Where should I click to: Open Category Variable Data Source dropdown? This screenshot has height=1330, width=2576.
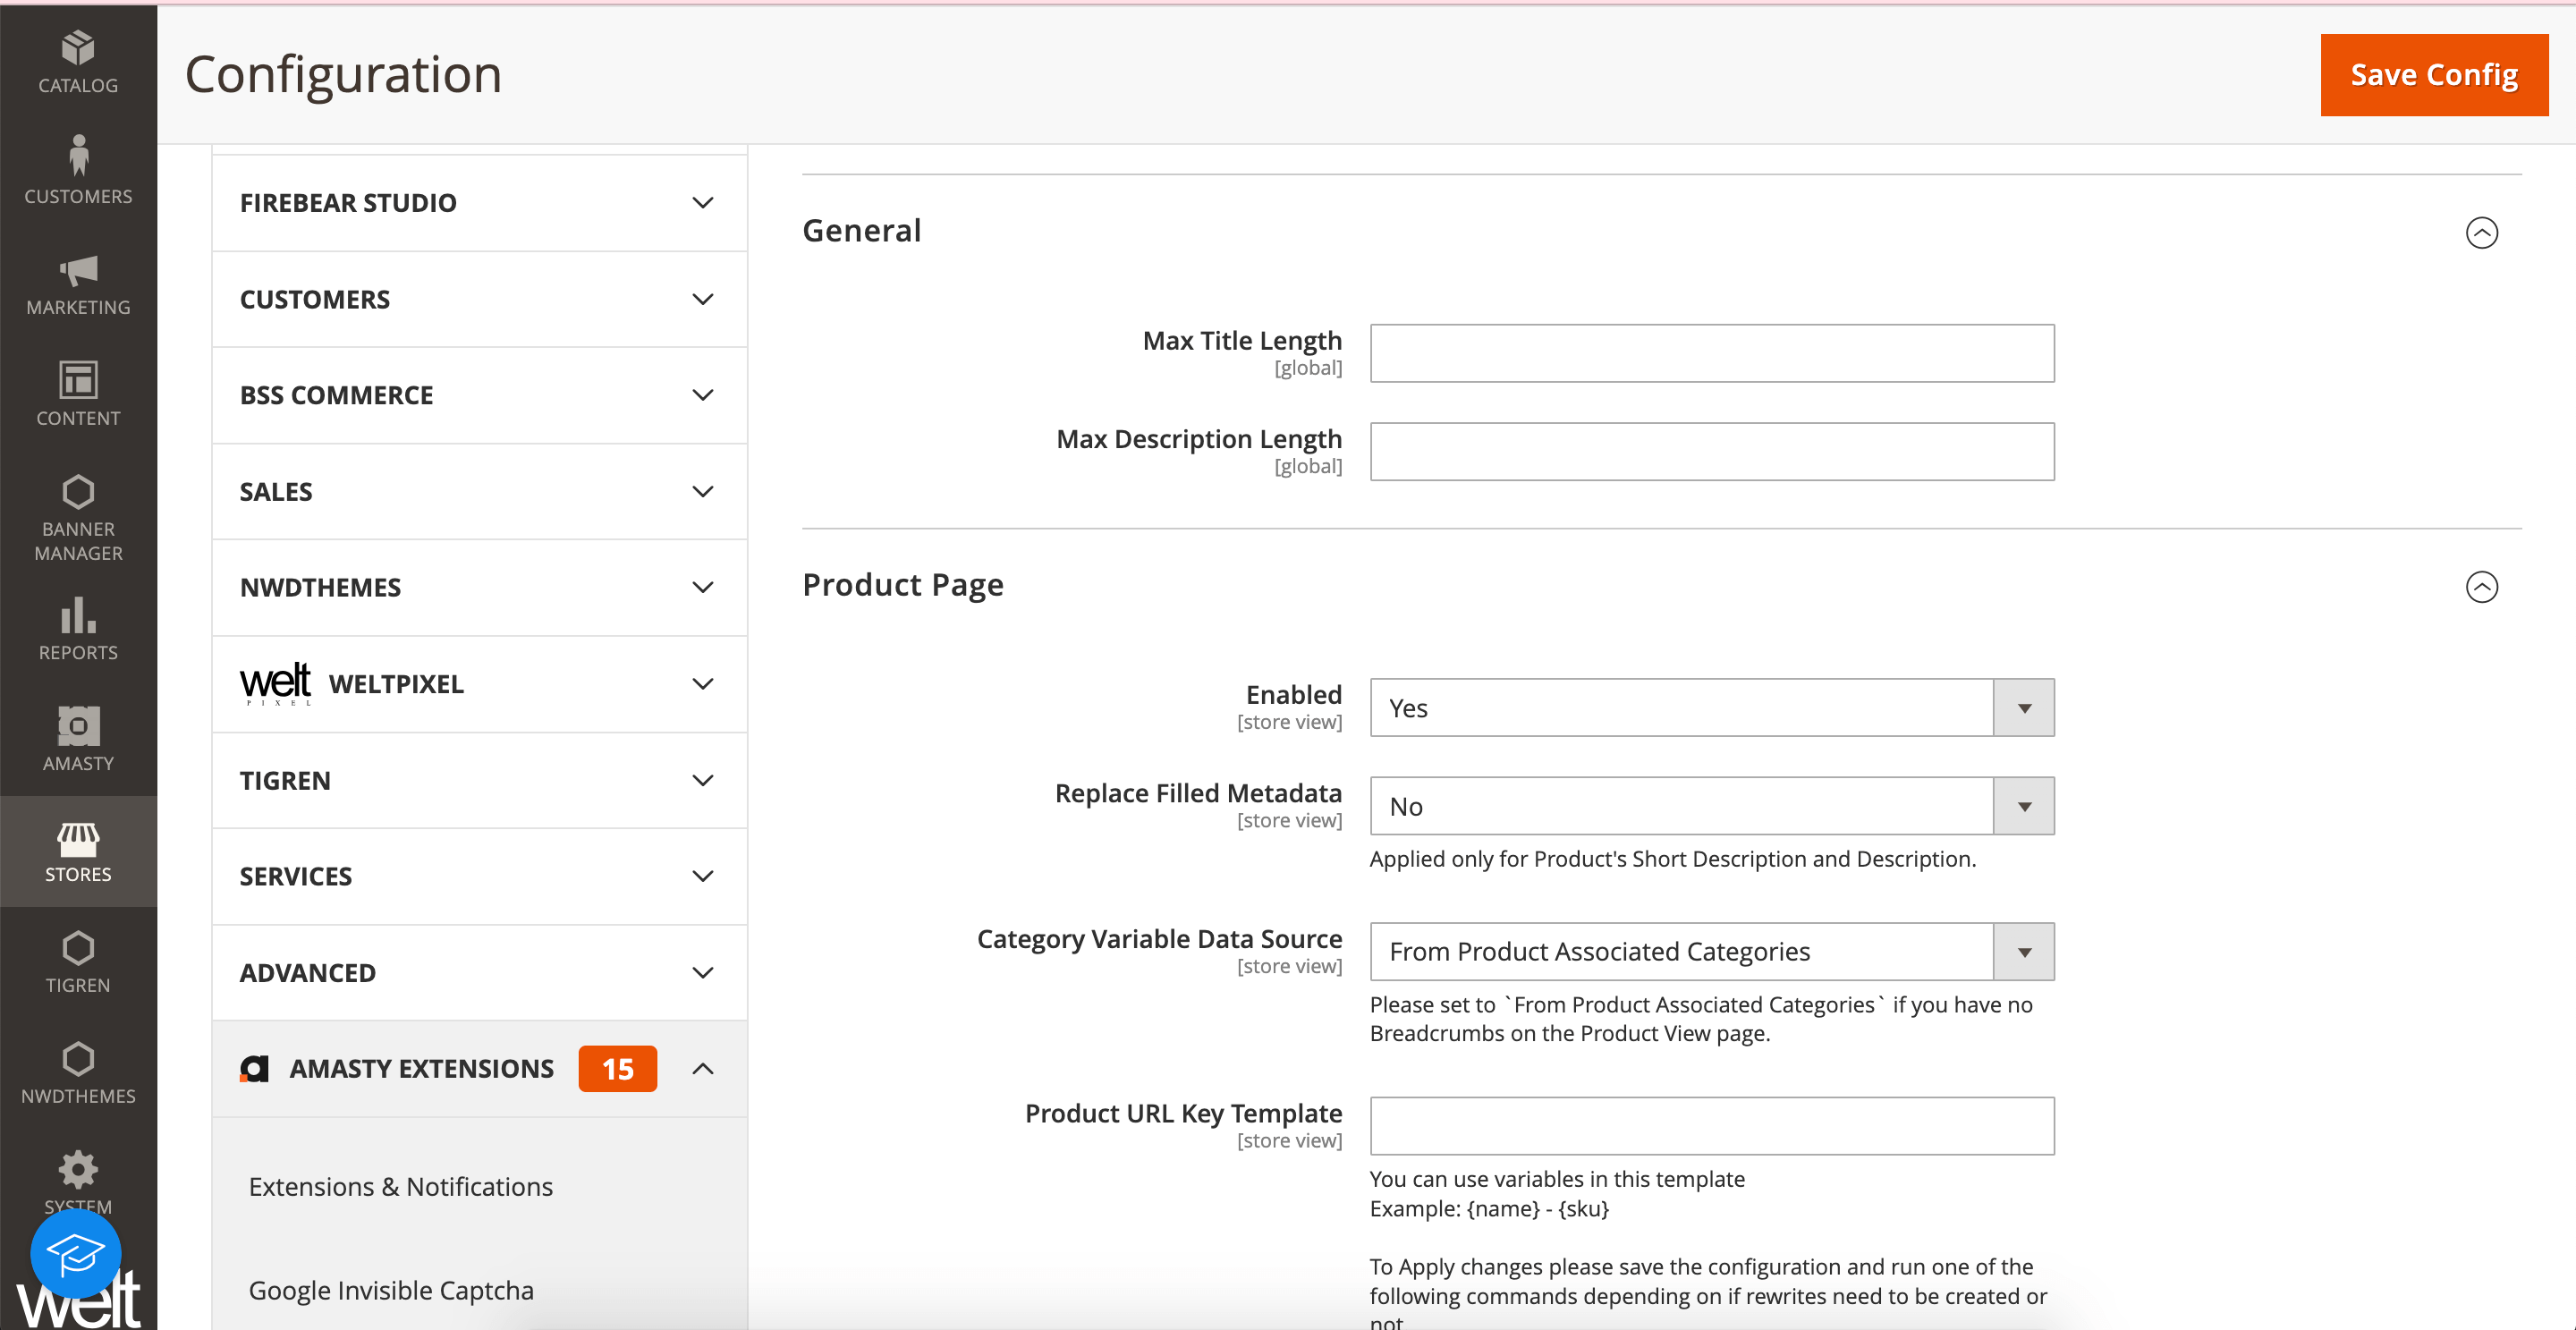coord(1711,952)
